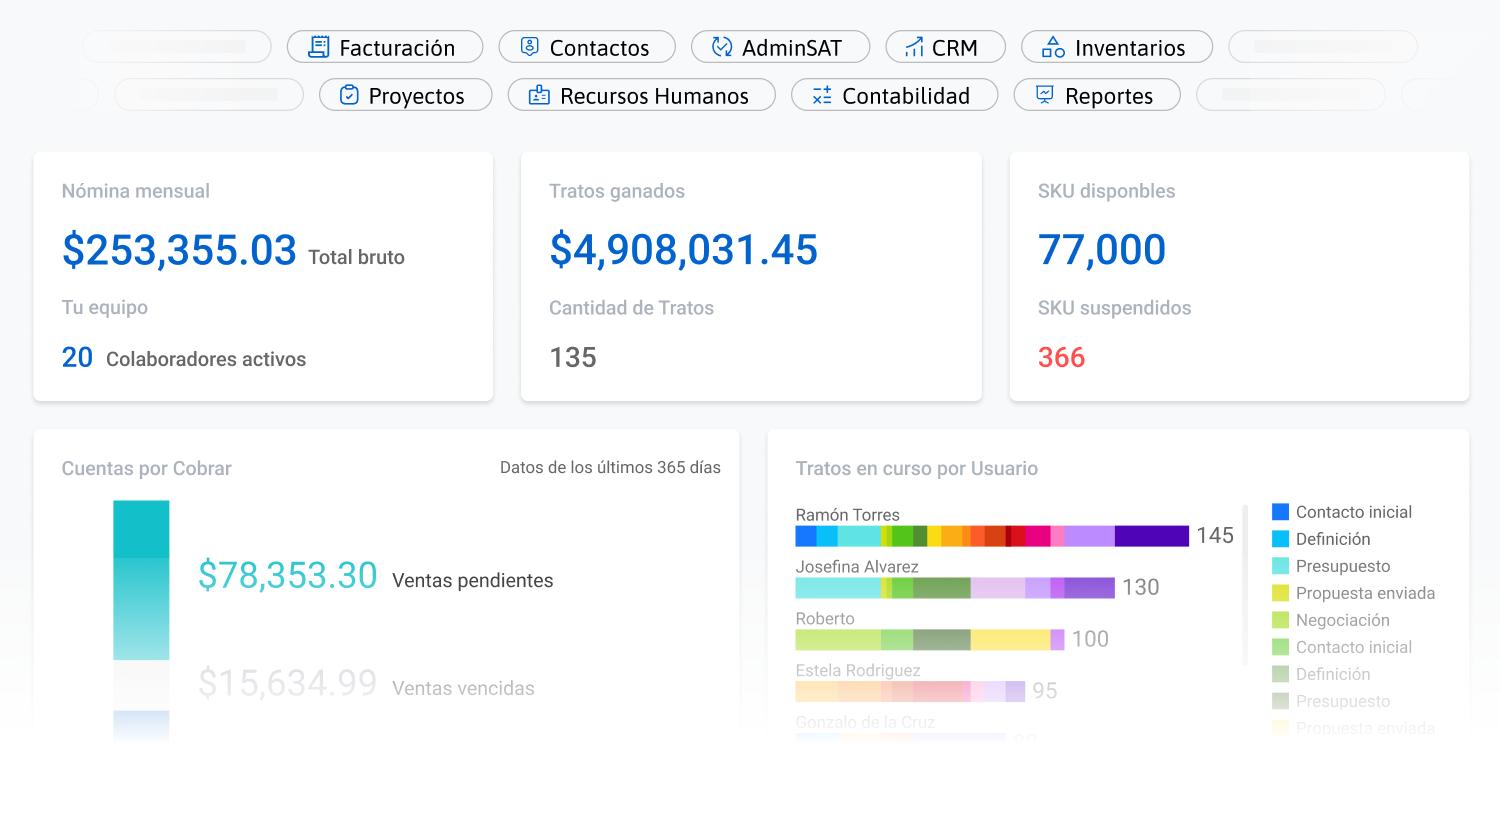
Task: Click the Recursos Humanos ID card icon
Action: click(539, 95)
